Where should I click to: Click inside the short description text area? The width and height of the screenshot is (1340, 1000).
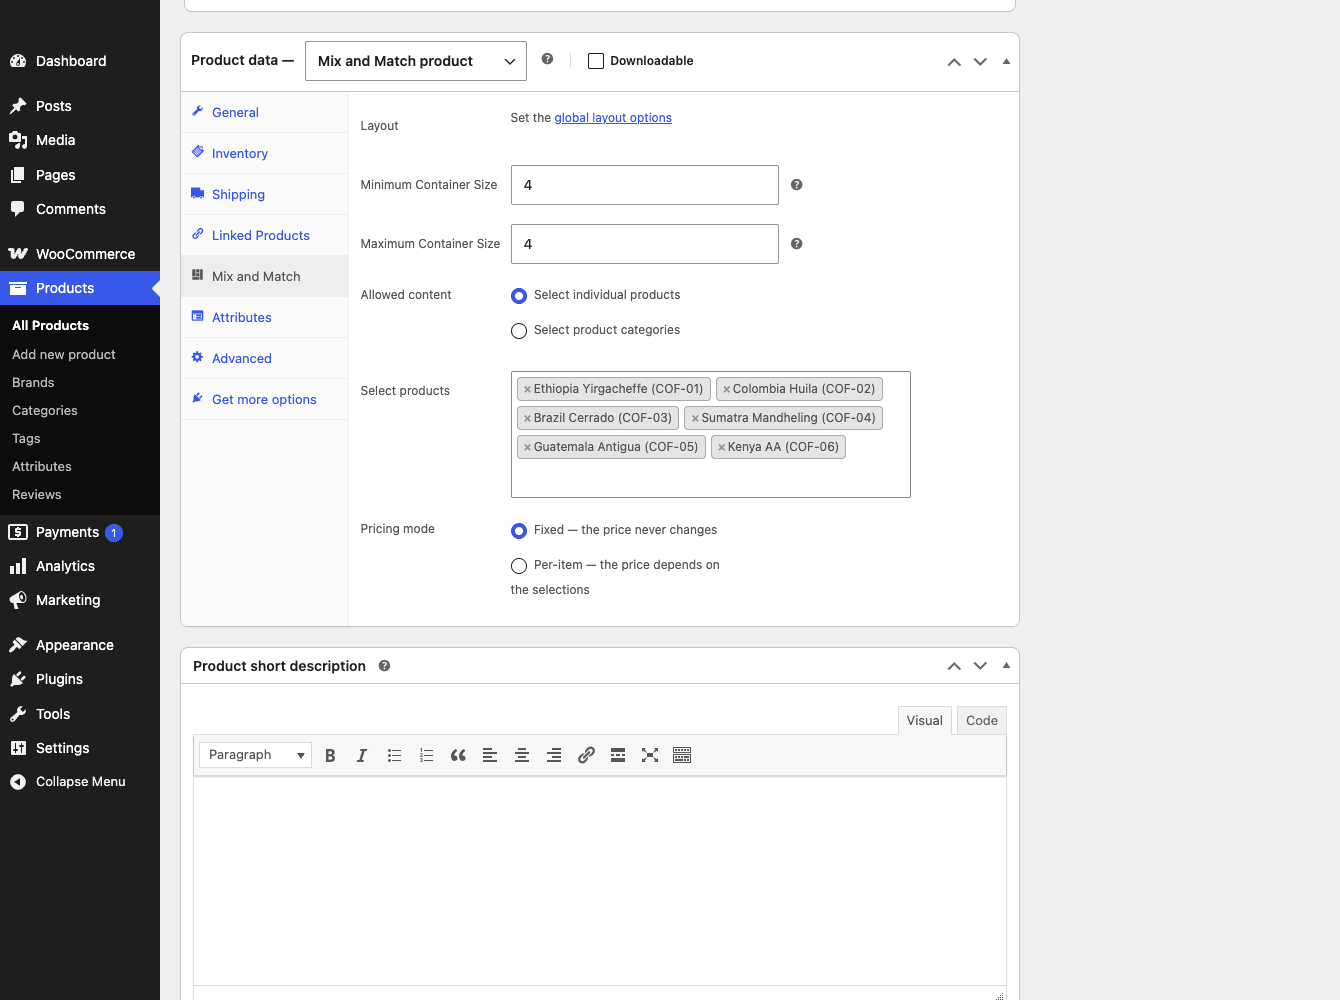pyautogui.click(x=600, y=881)
